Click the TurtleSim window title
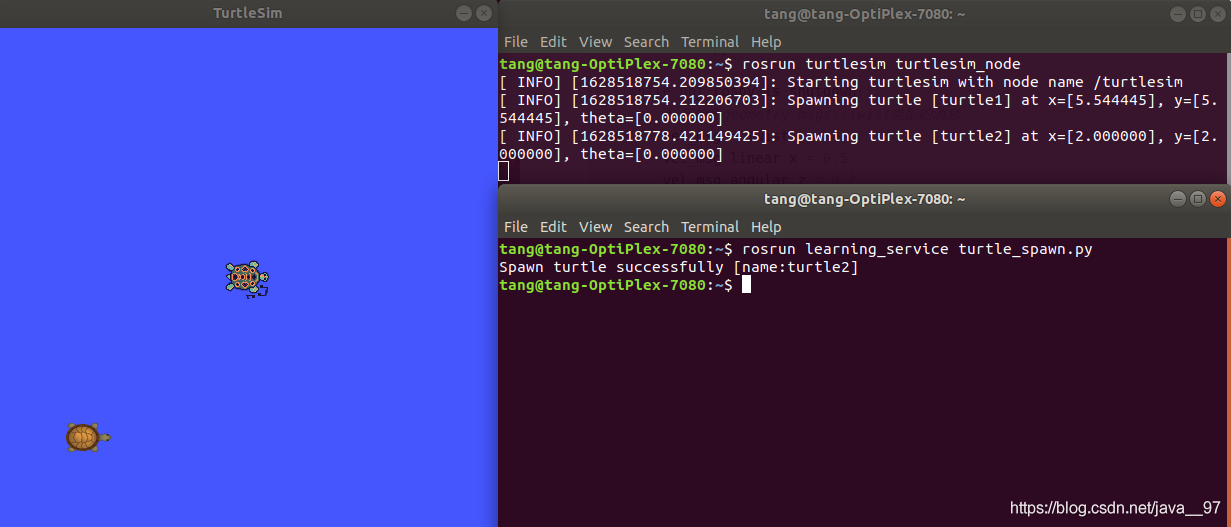Screen dimensions: 1231x527 [x=248, y=13]
